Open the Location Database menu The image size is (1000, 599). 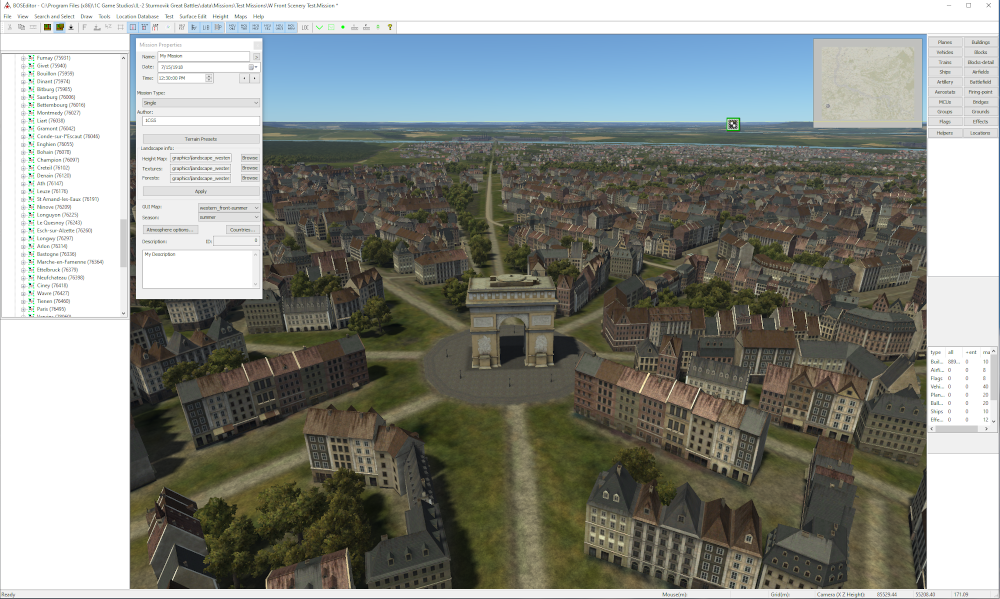click(137, 17)
